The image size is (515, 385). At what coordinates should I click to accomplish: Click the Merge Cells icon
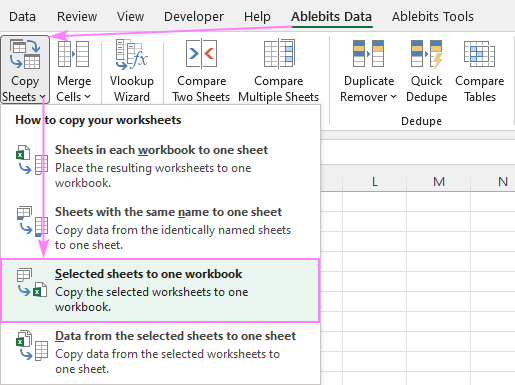73,54
